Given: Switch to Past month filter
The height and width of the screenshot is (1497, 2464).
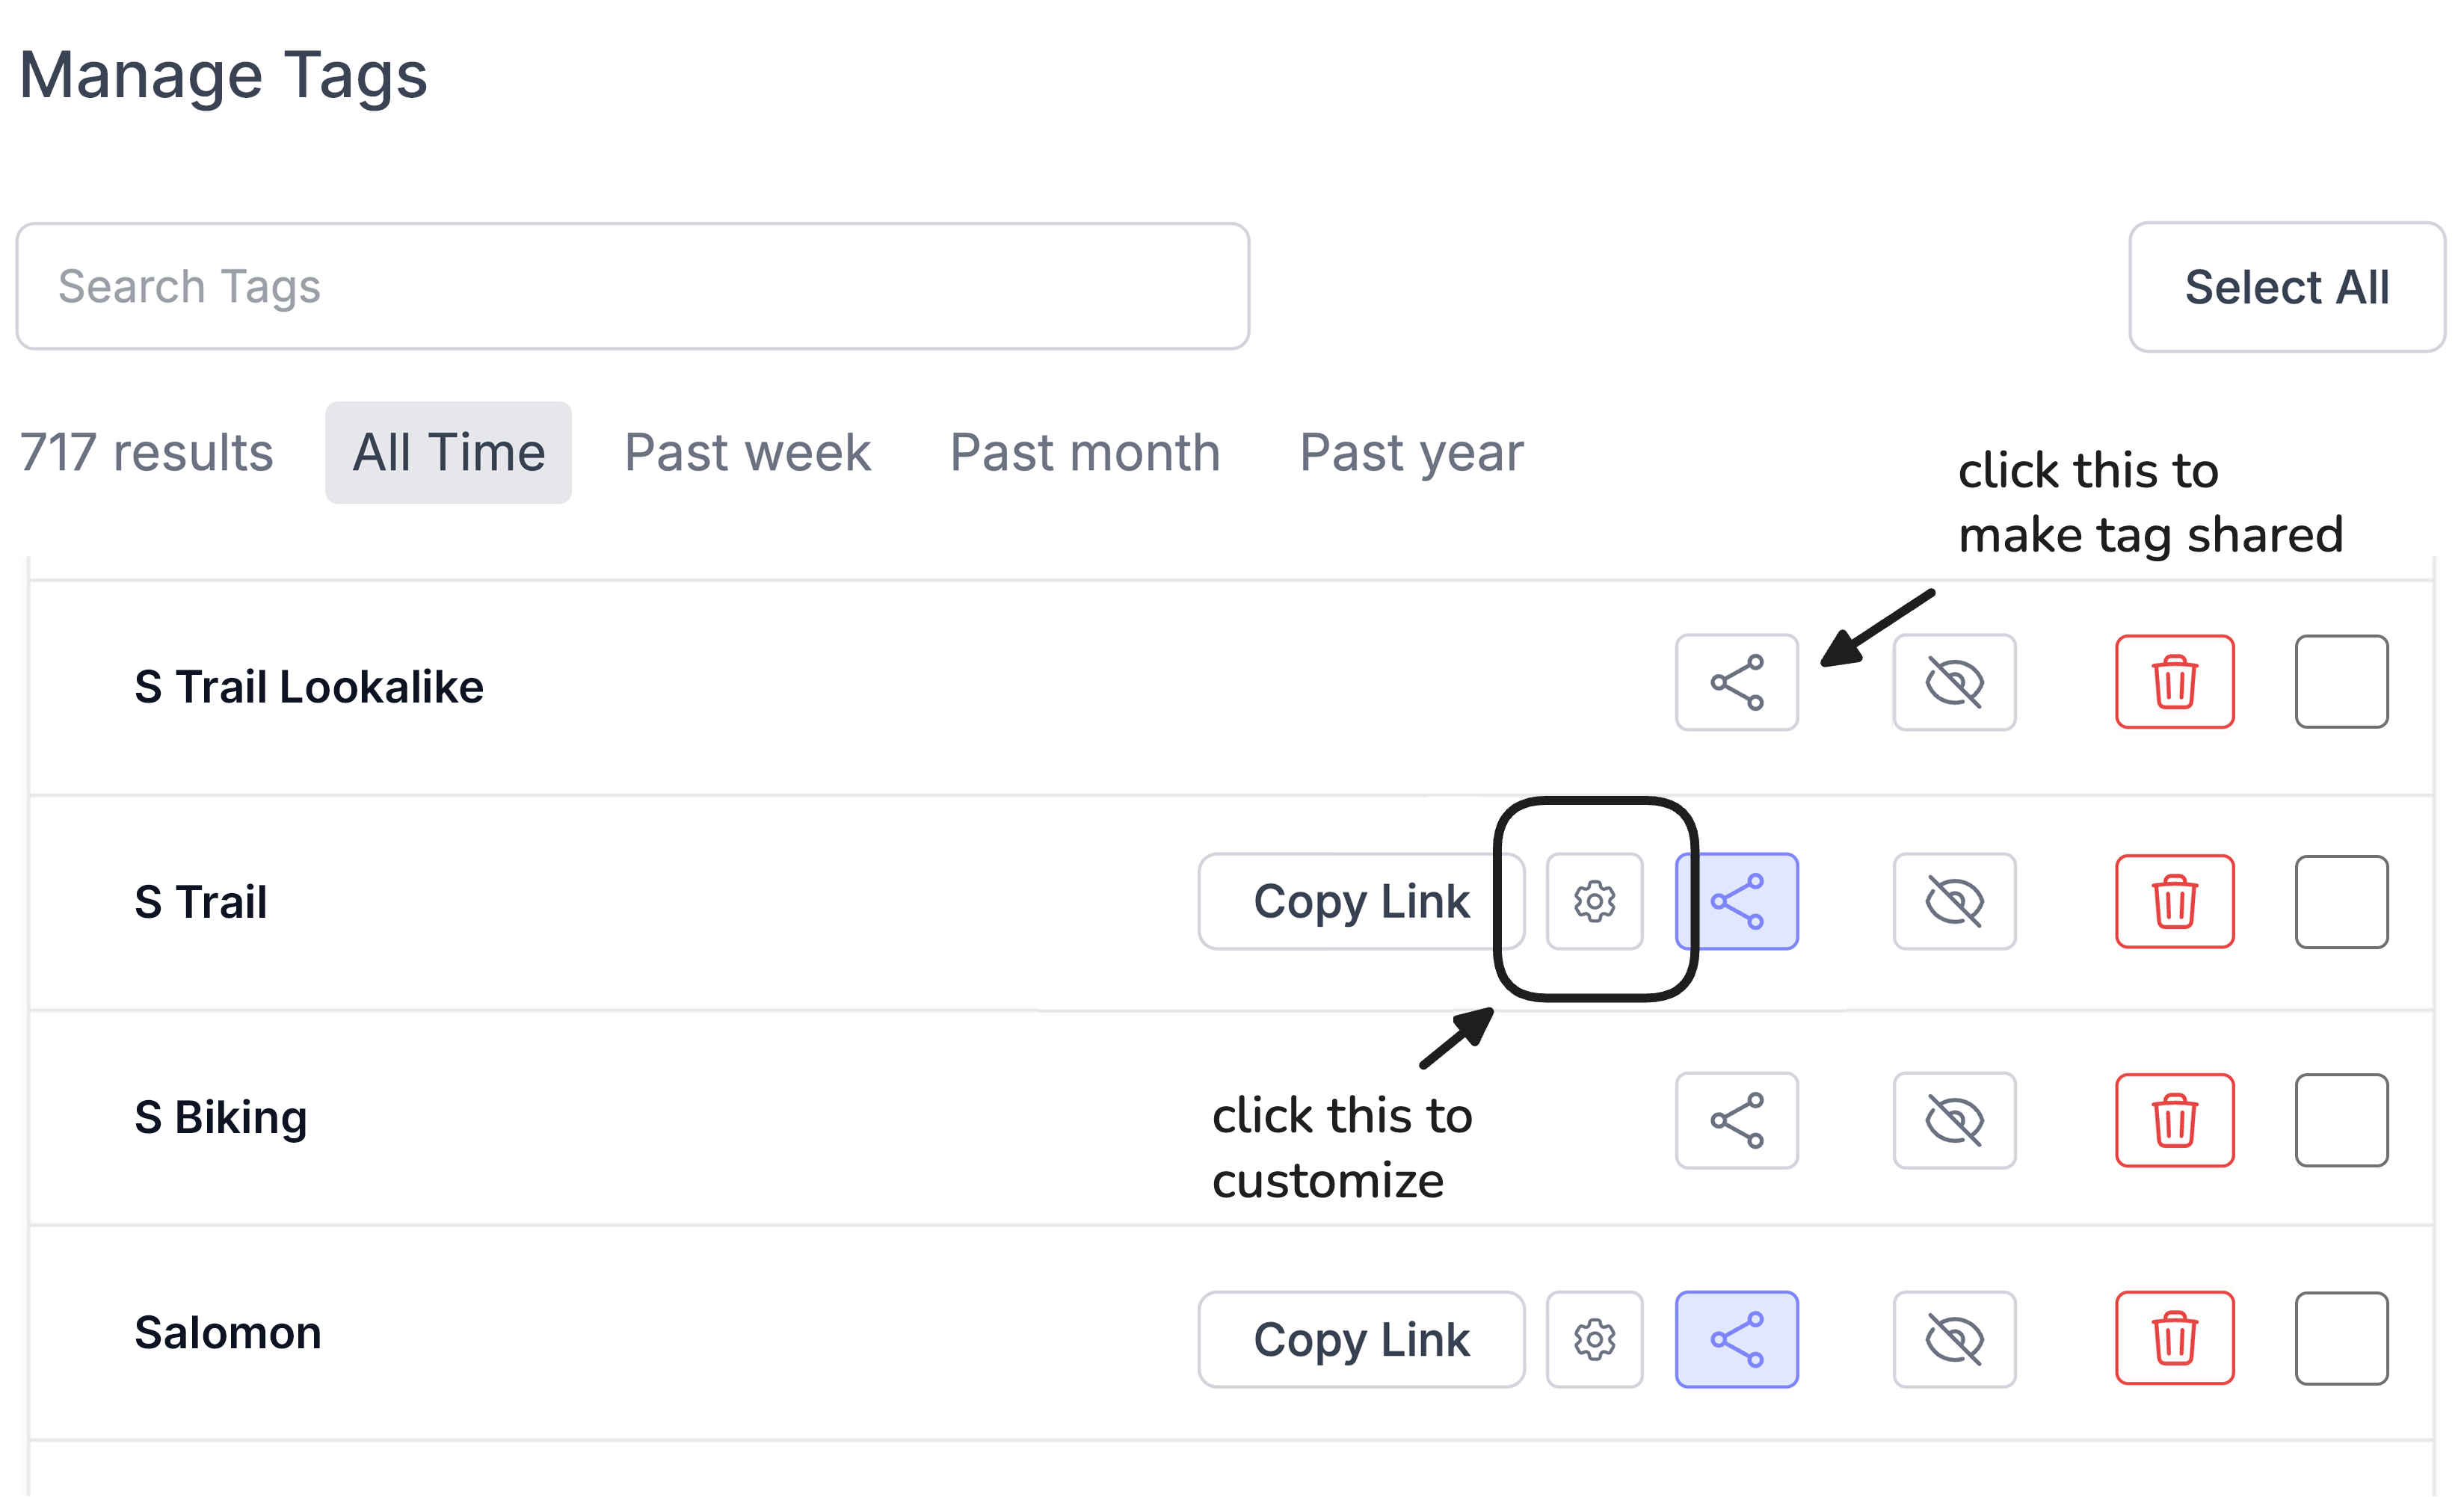Looking at the screenshot, I should [1085, 453].
